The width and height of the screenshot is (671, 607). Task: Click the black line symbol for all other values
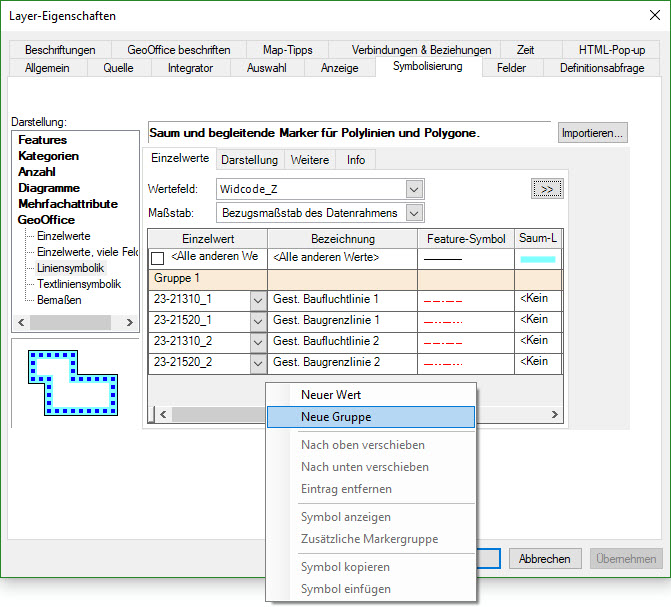[442, 258]
